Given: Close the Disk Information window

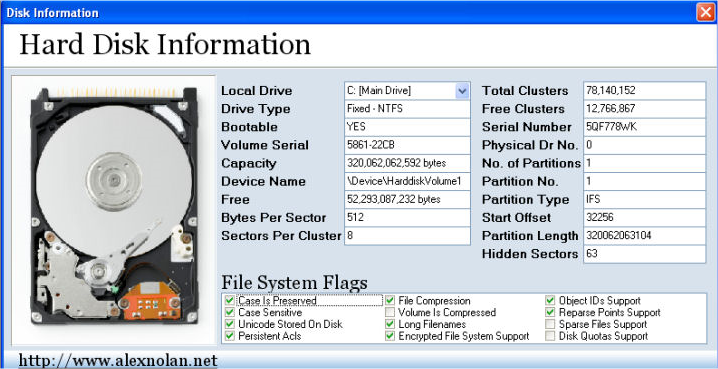Looking at the screenshot, I should tap(706, 12).
